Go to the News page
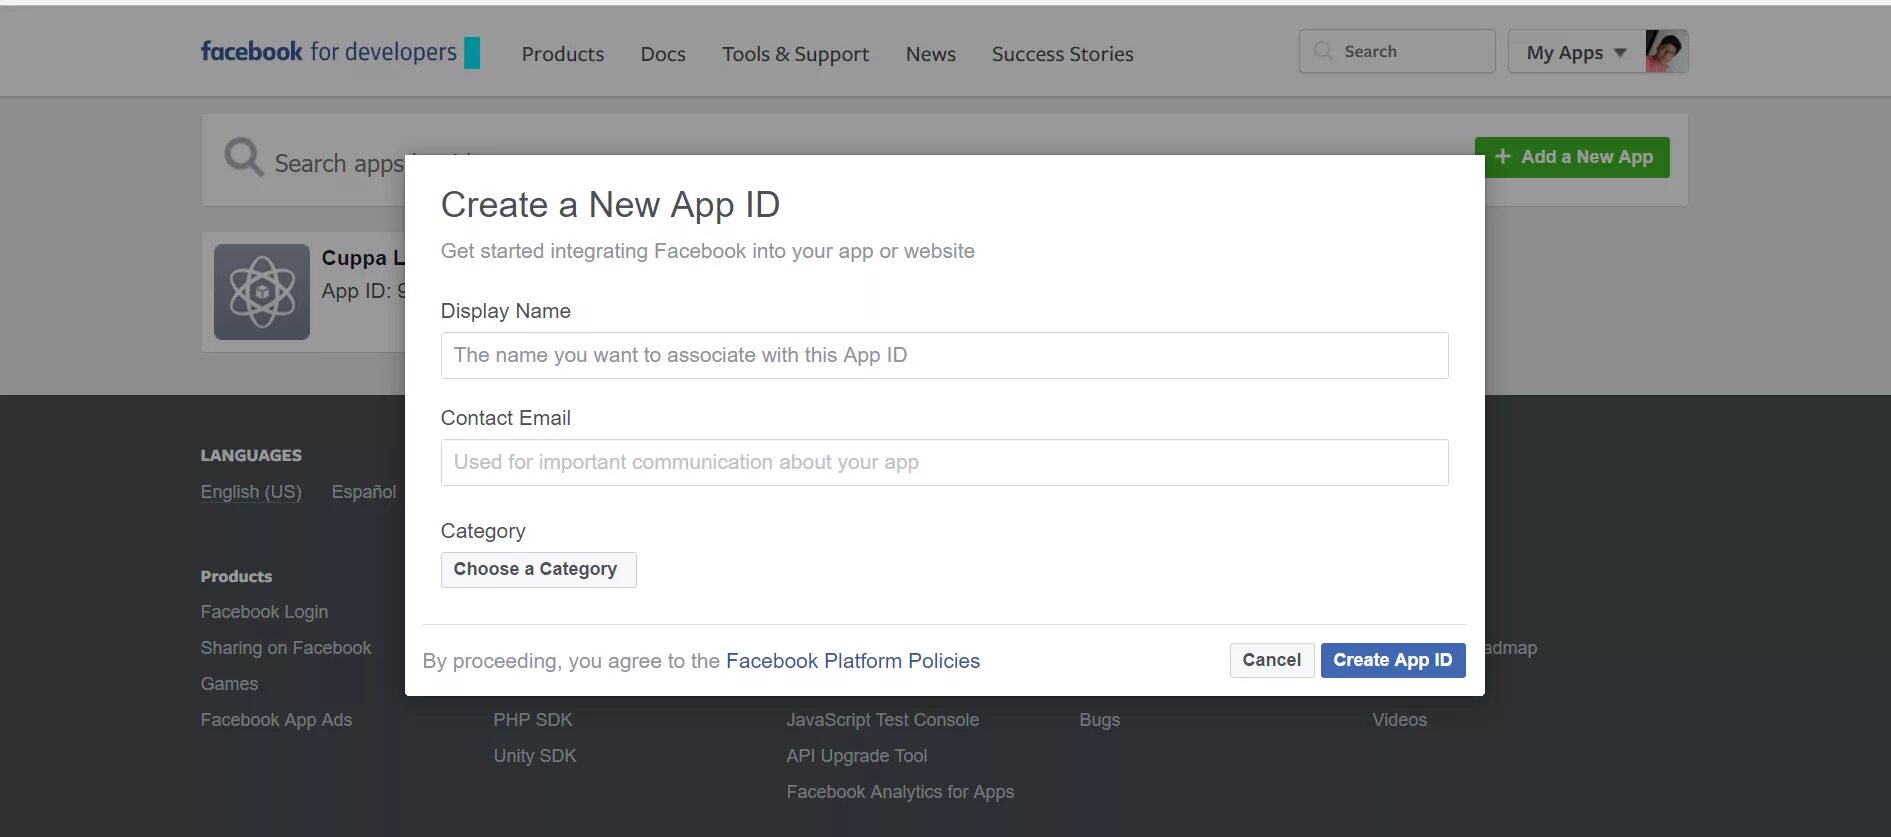Image resolution: width=1891 pixels, height=837 pixels. pyautogui.click(x=931, y=54)
